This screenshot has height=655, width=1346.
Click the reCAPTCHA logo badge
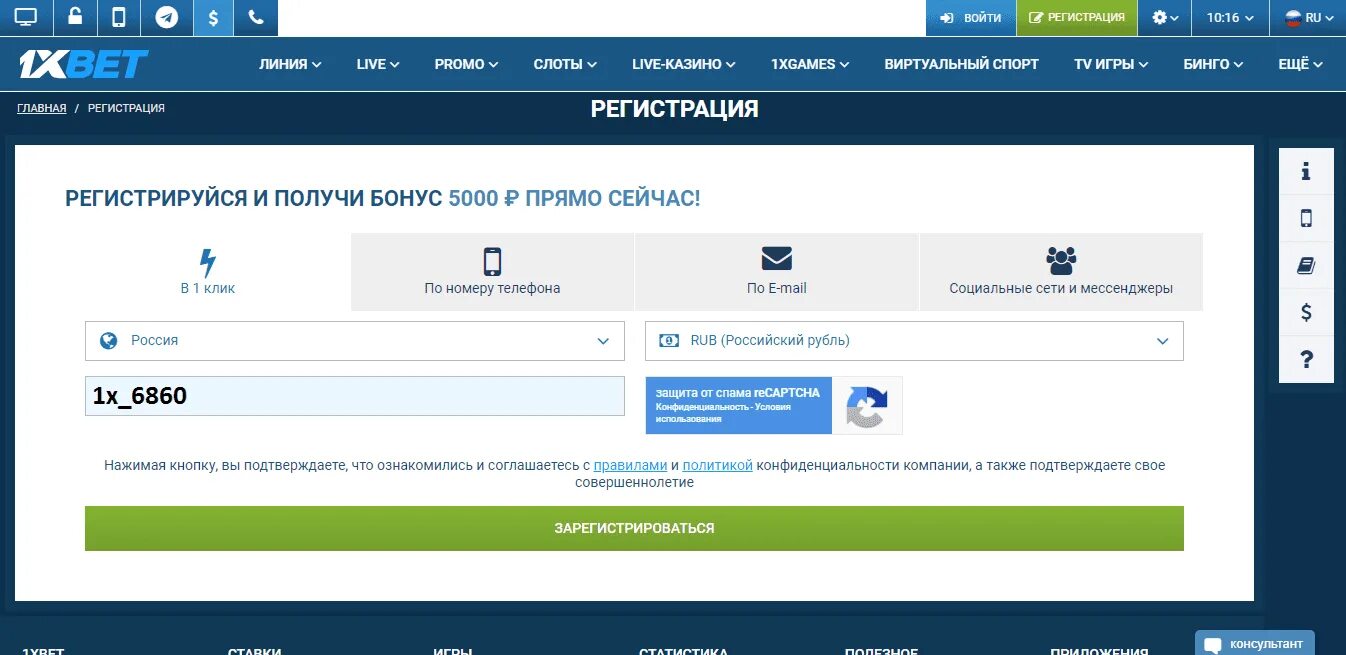point(867,406)
